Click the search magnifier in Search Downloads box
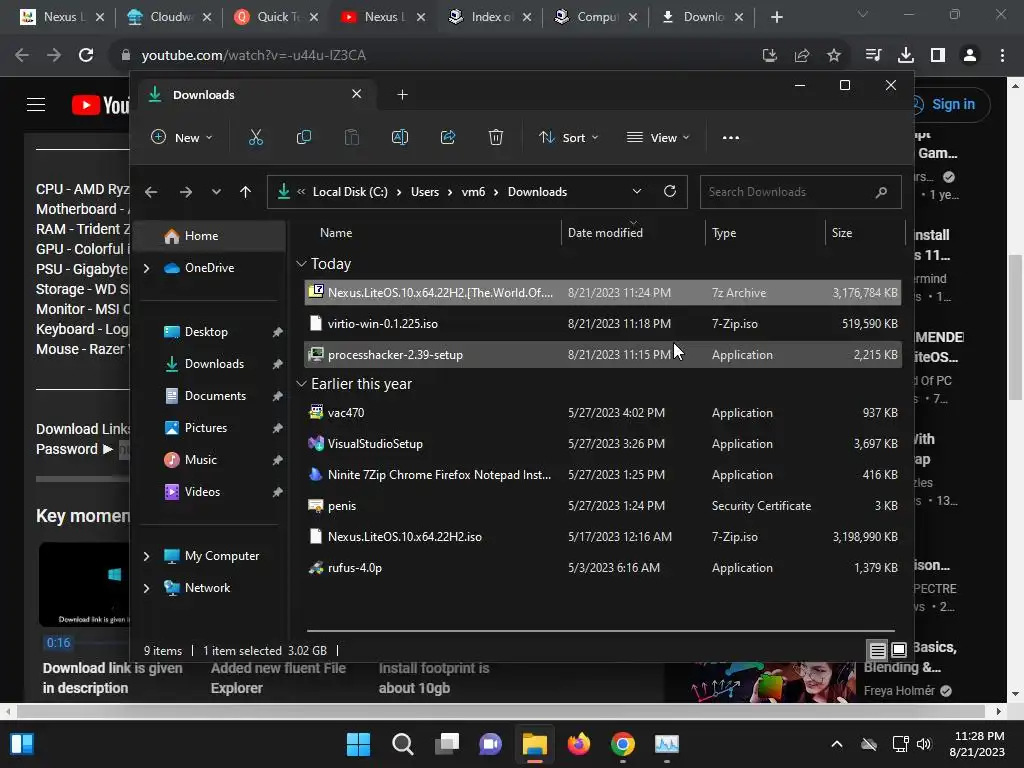This screenshot has height=768, width=1024. (881, 192)
